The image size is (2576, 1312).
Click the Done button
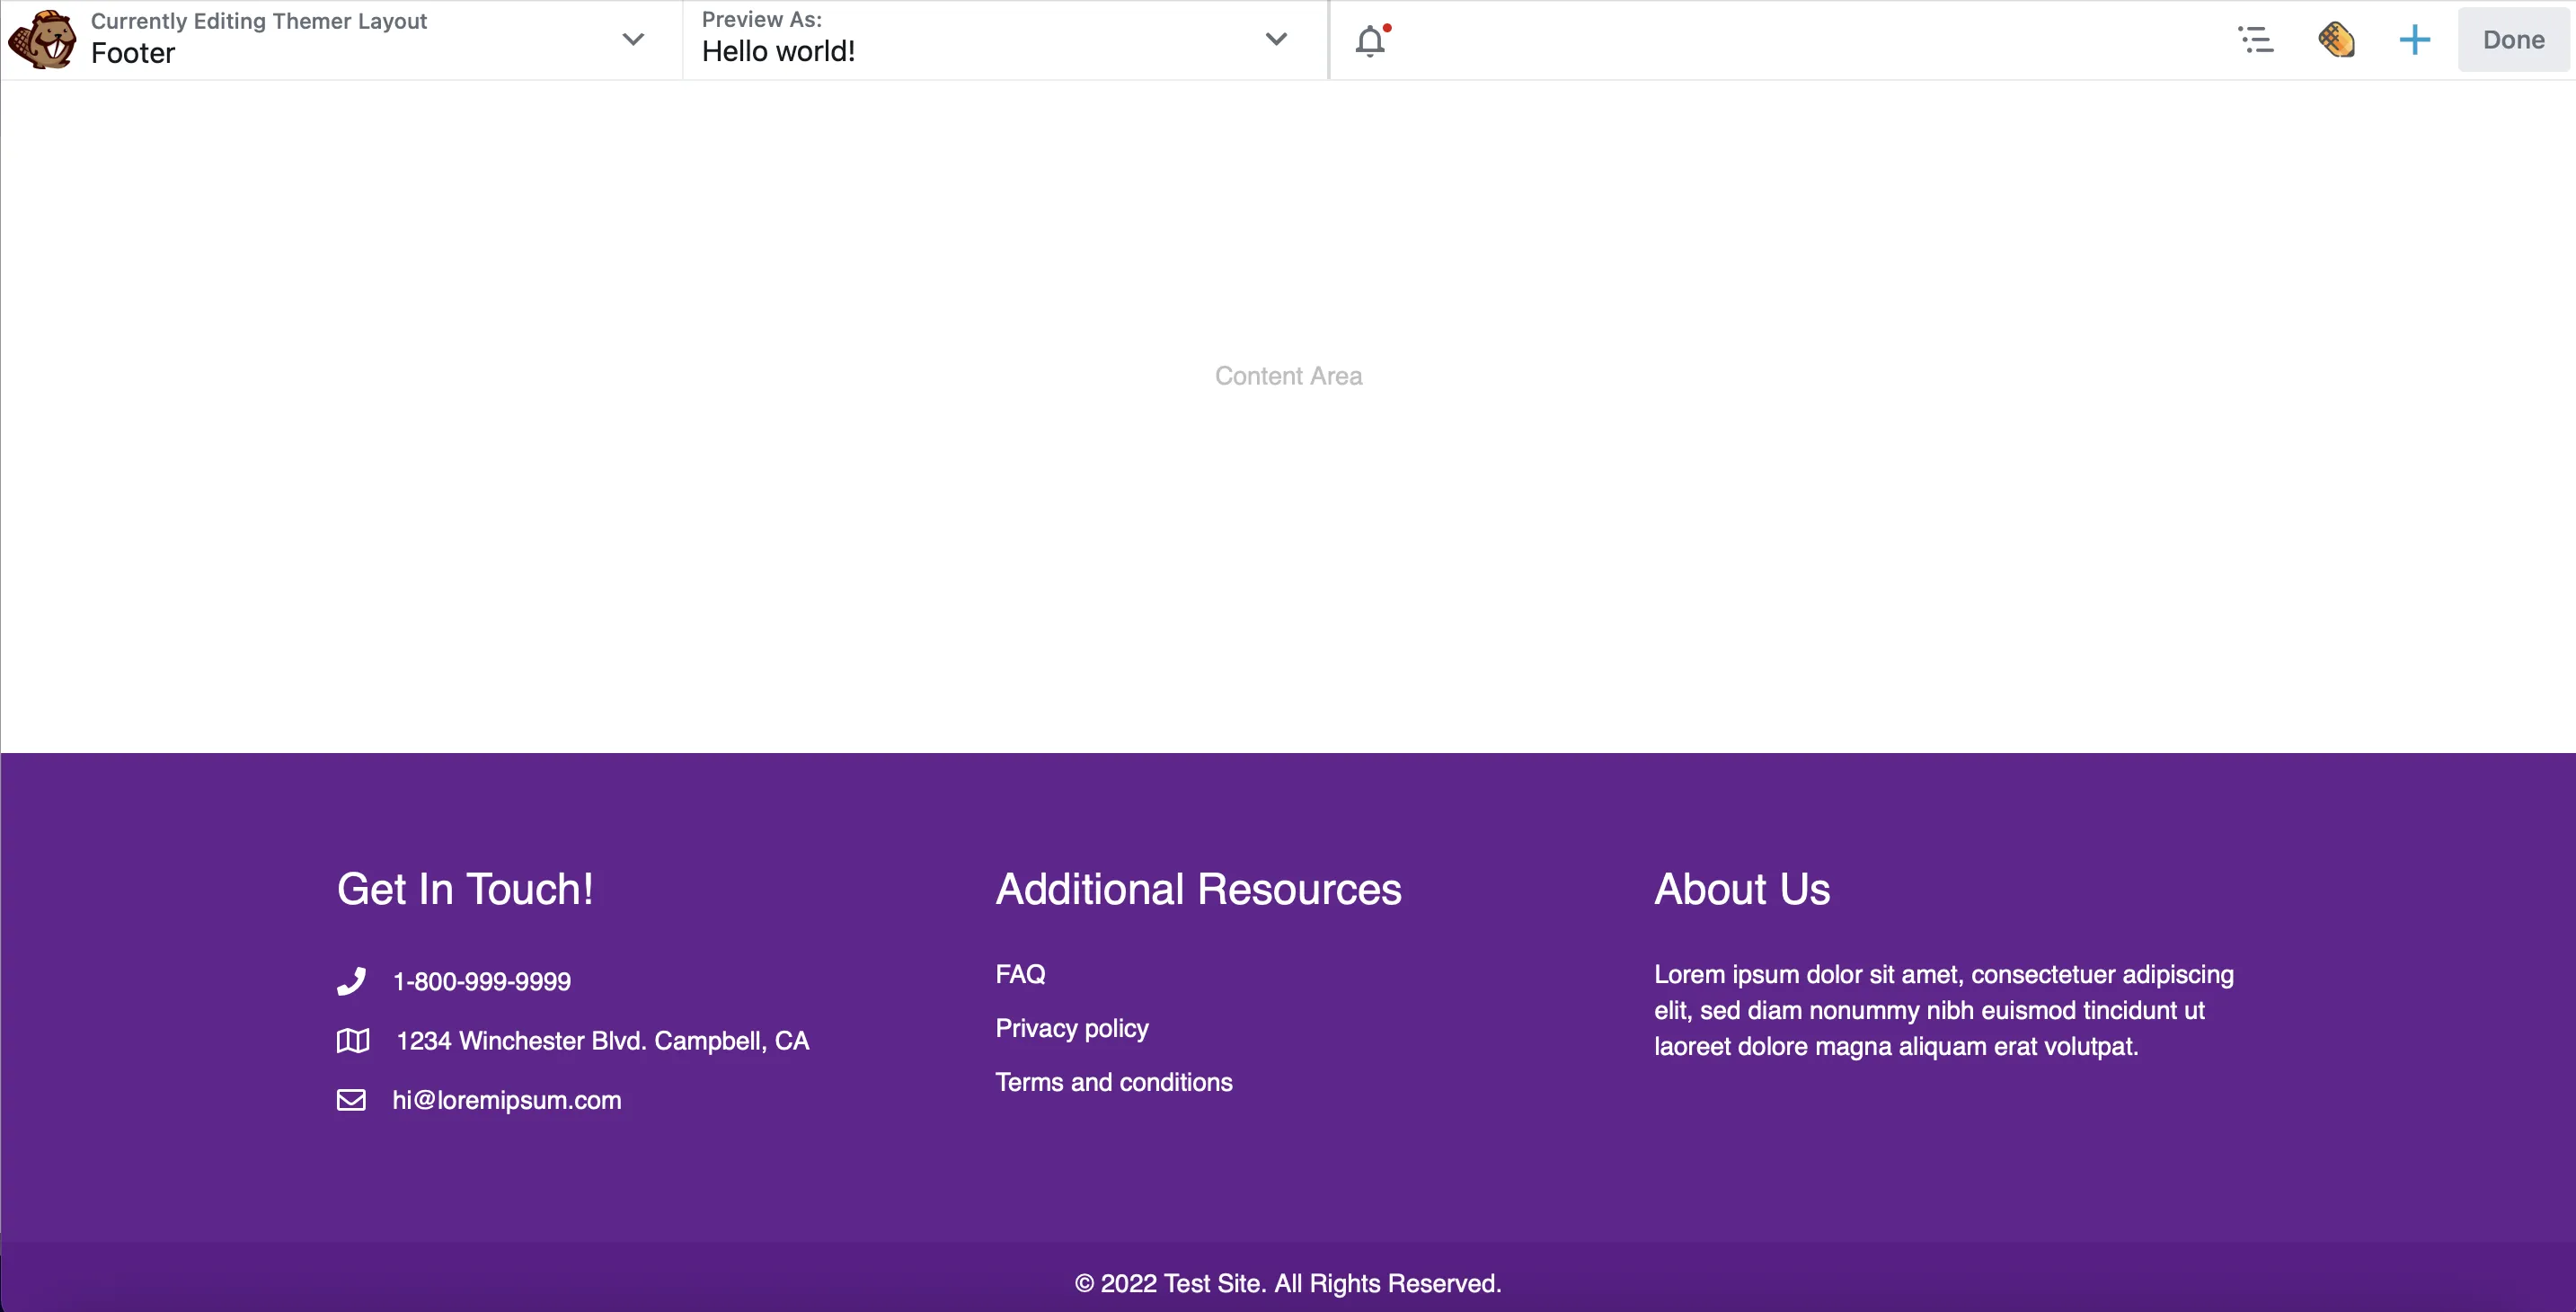click(2513, 40)
